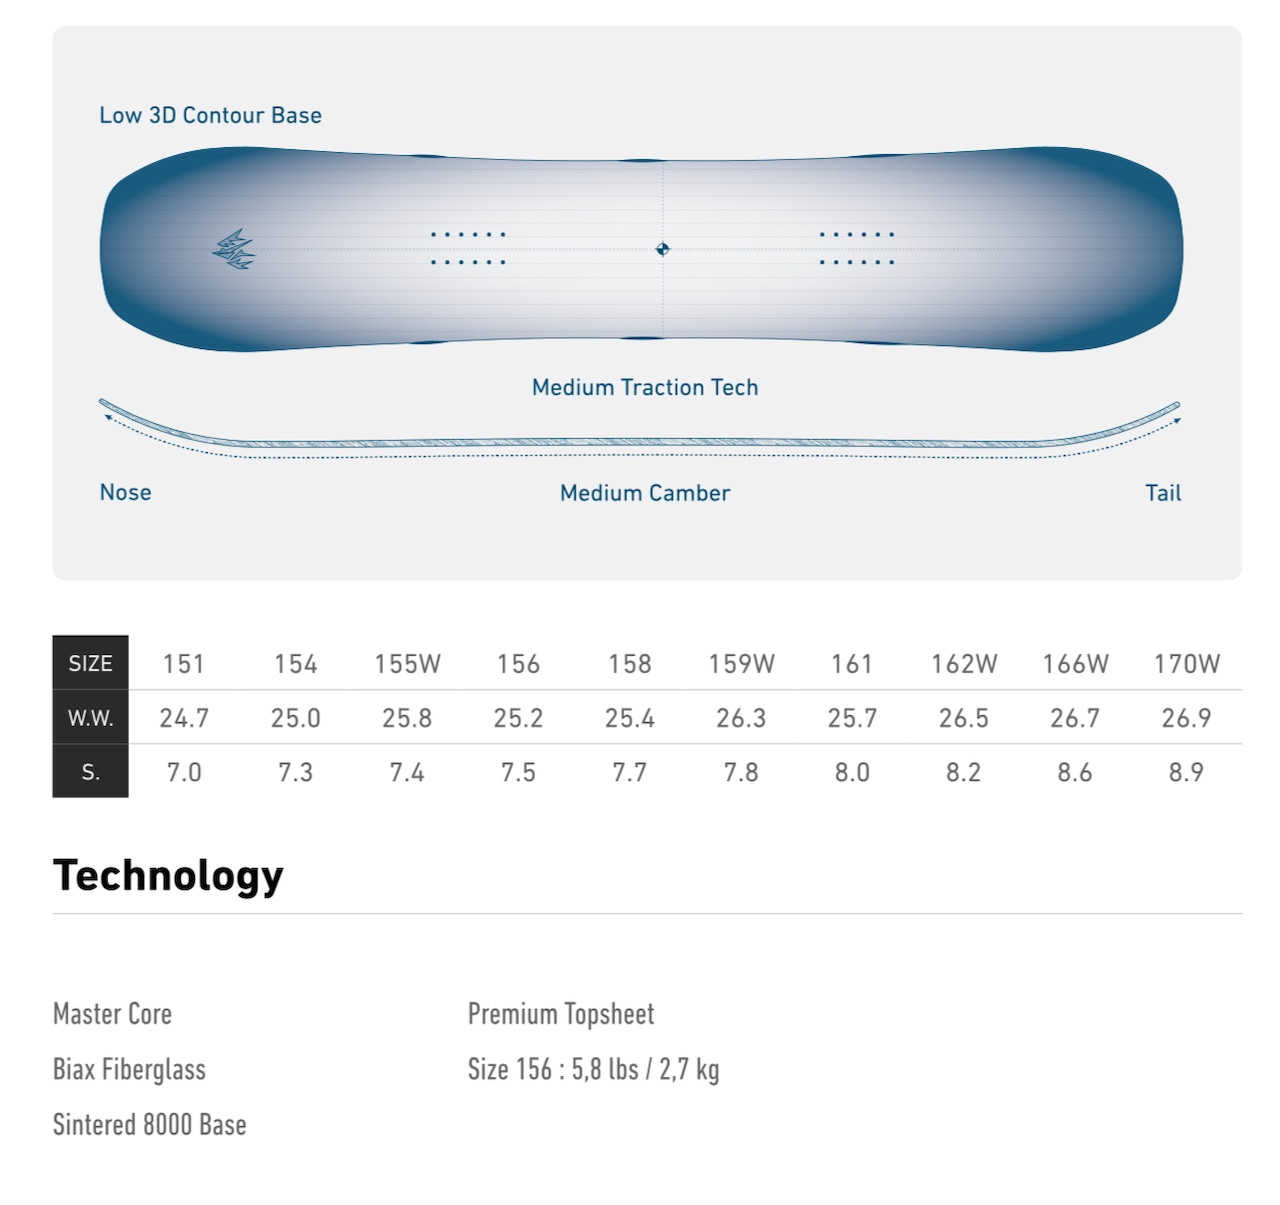Select the SIZE header cell

point(90,663)
